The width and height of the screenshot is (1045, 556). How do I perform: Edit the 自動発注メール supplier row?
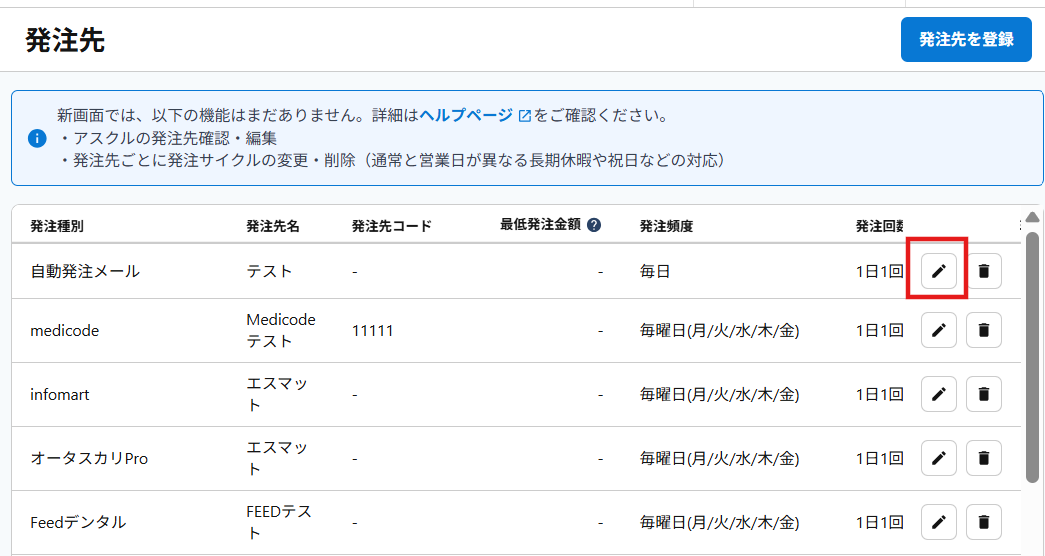pyautogui.click(x=938, y=271)
